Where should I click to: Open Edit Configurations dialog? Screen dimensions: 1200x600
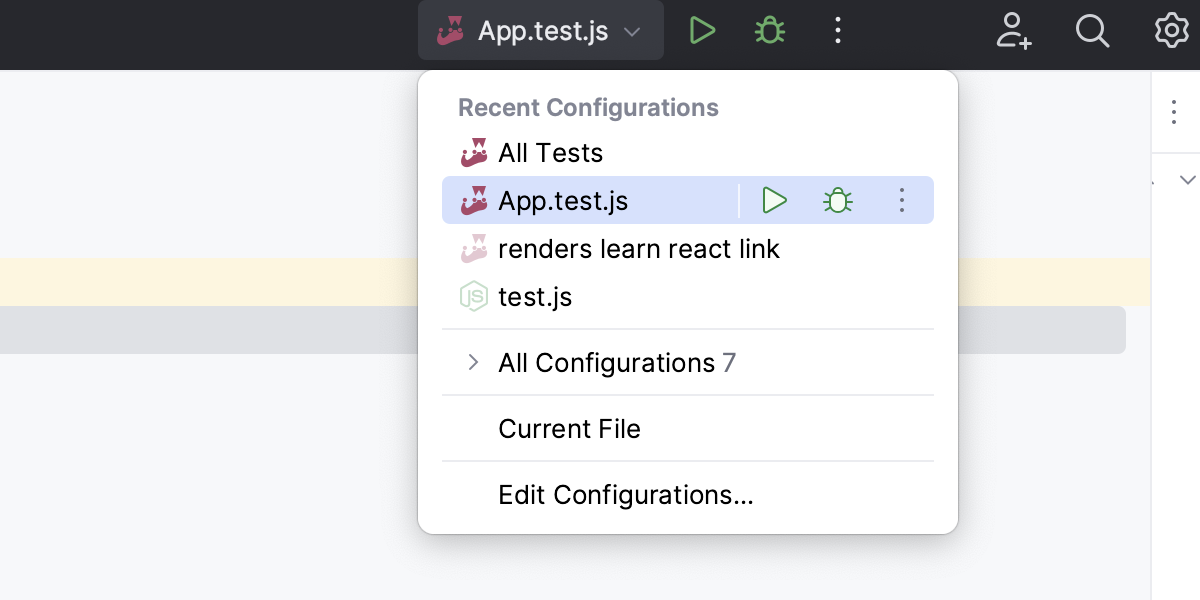tap(626, 494)
